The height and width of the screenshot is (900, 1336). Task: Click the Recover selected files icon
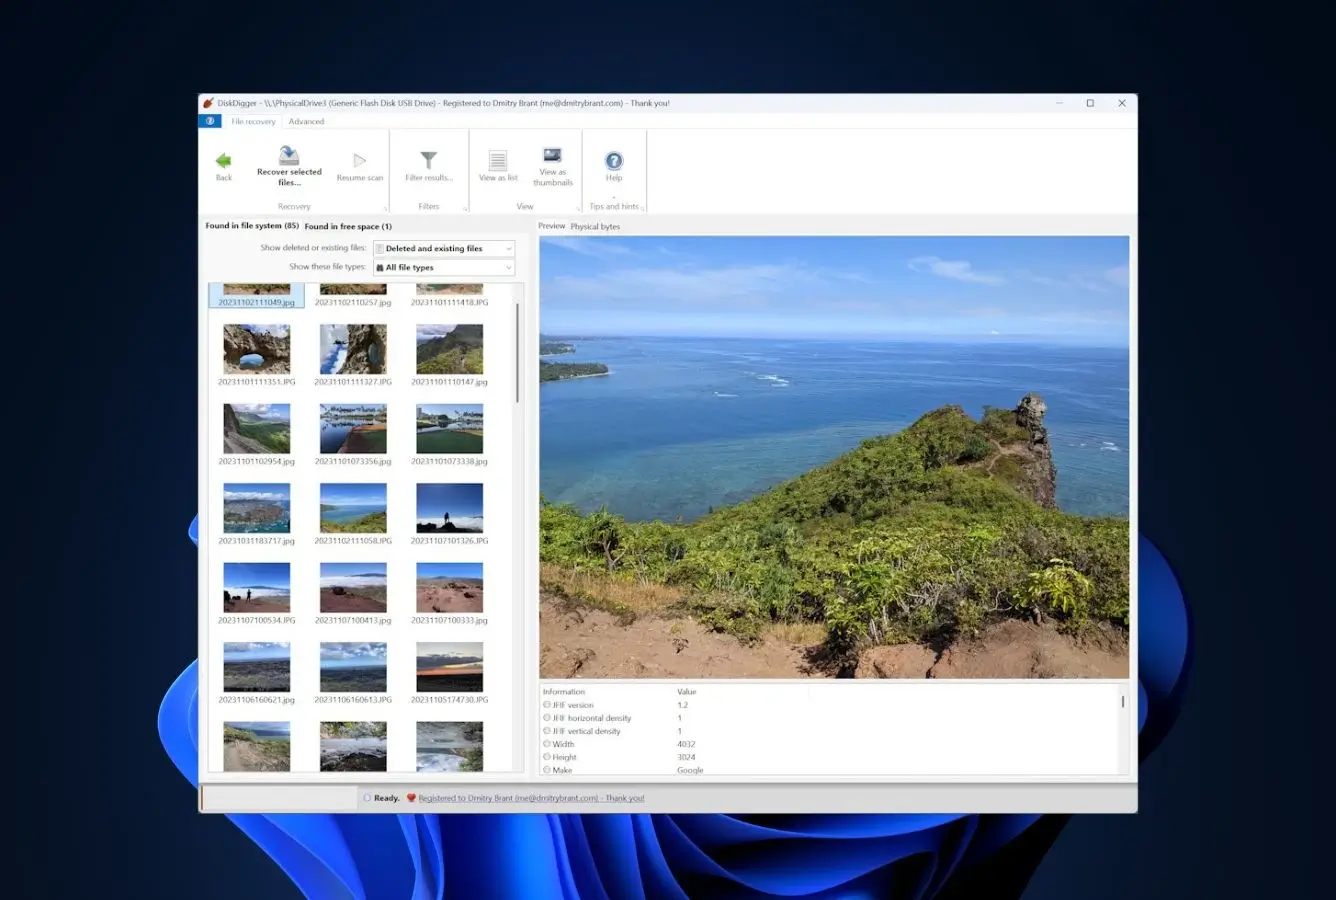pos(289,155)
